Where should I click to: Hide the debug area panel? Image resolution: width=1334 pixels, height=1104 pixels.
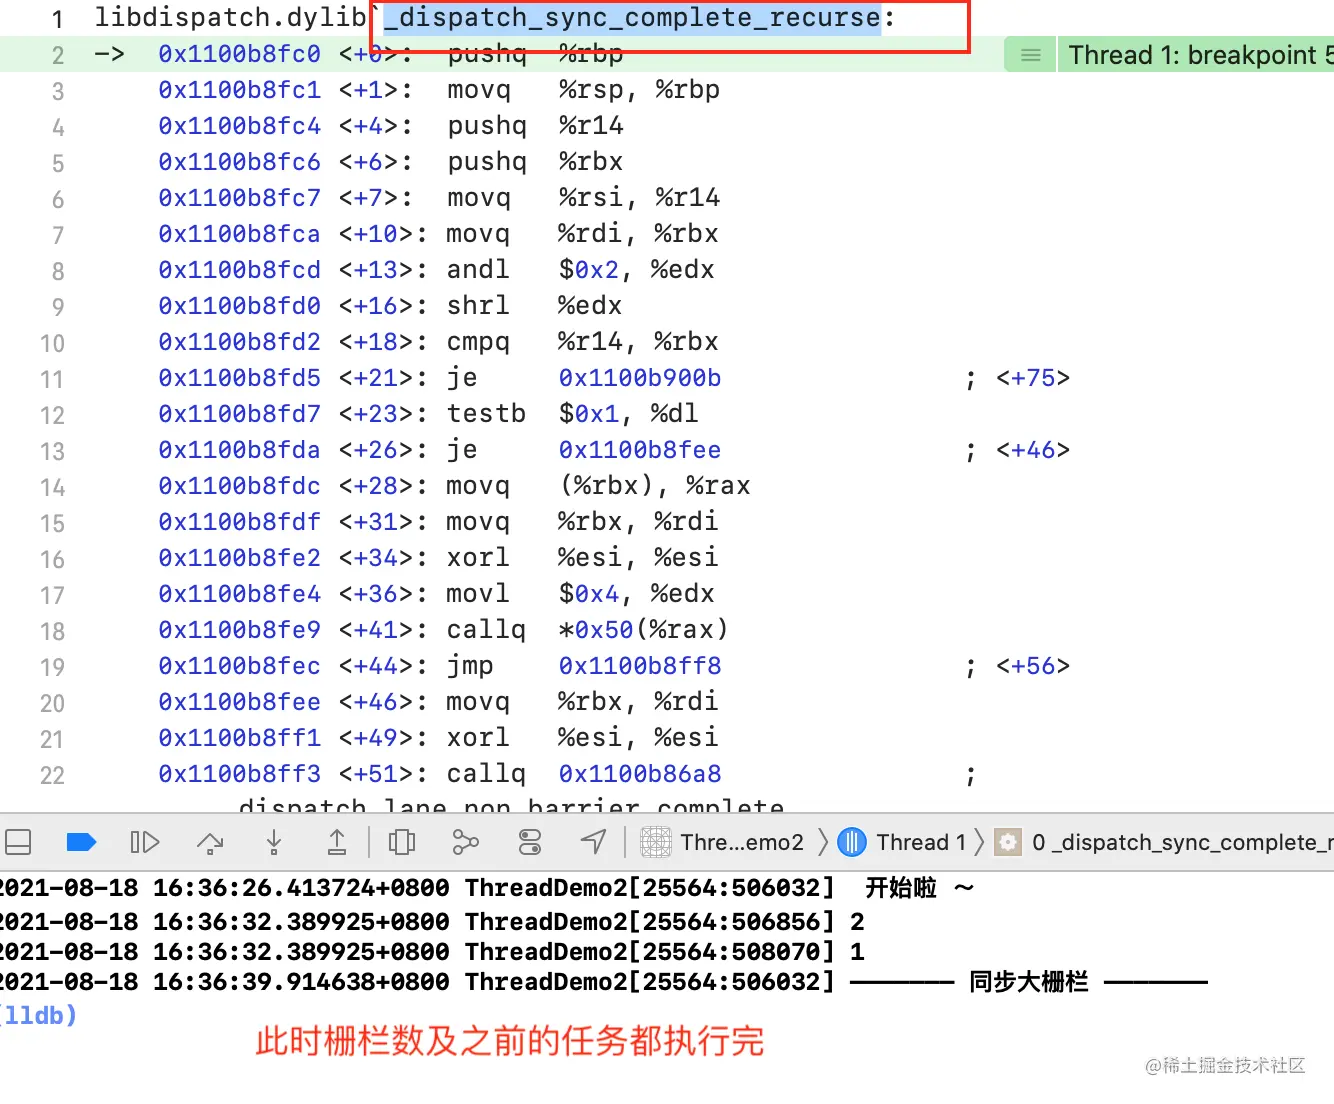pos(18,842)
